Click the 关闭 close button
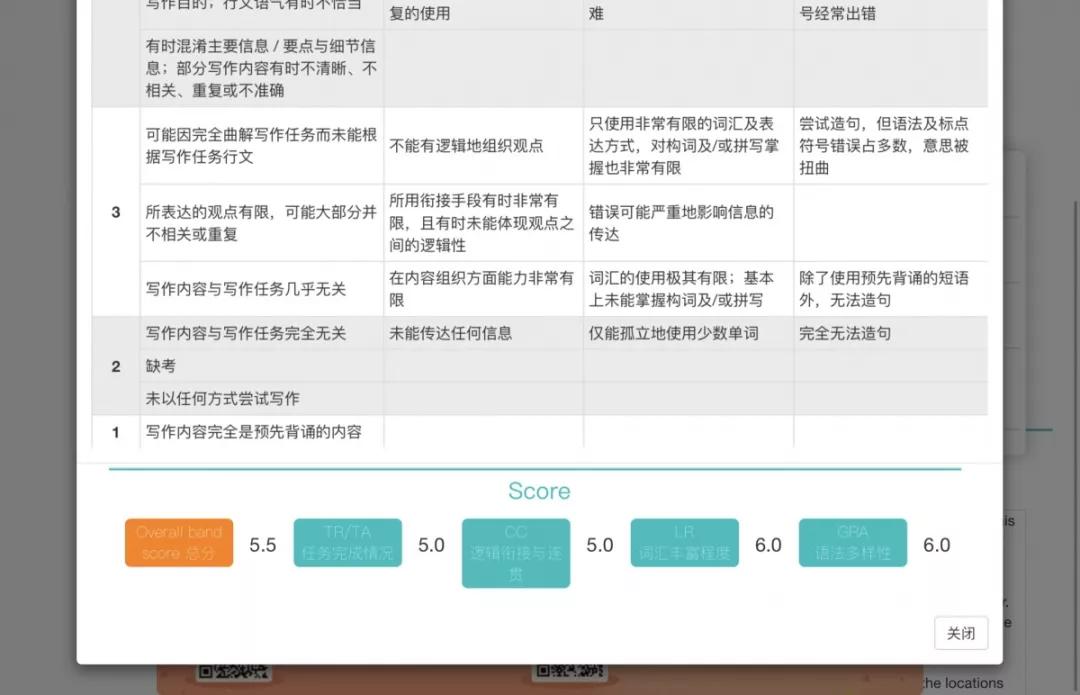 [x=960, y=633]
